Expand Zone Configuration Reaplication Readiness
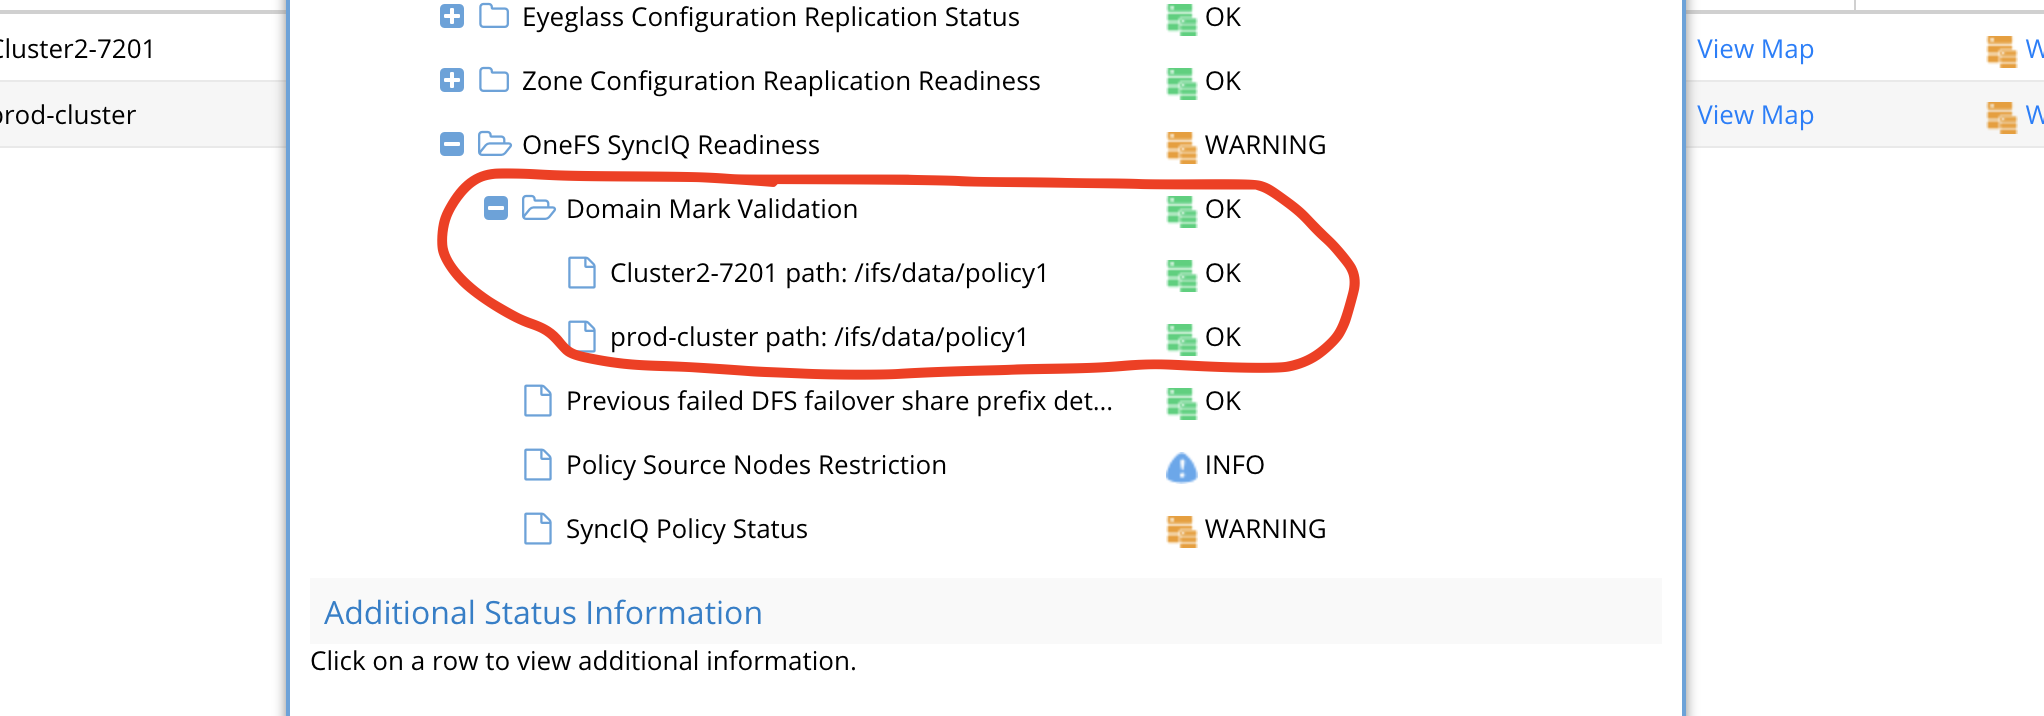This screenshot has height=716, width=2044. [x=451, y=80]
